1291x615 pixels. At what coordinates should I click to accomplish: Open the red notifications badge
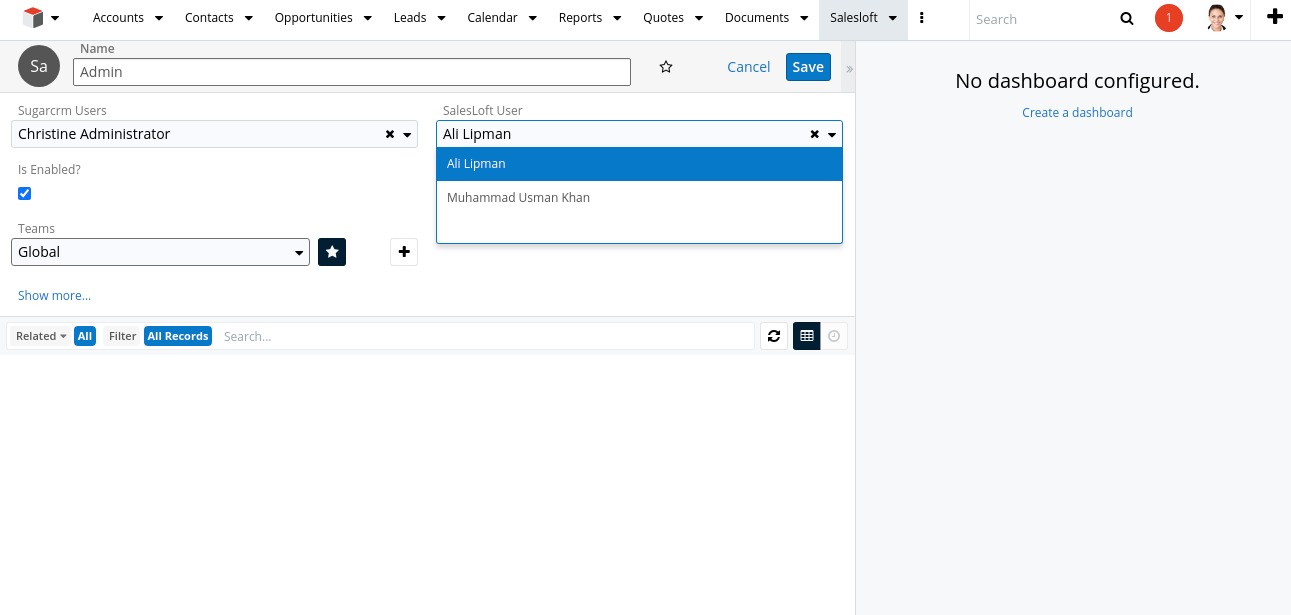click(x=1168, y=18)
